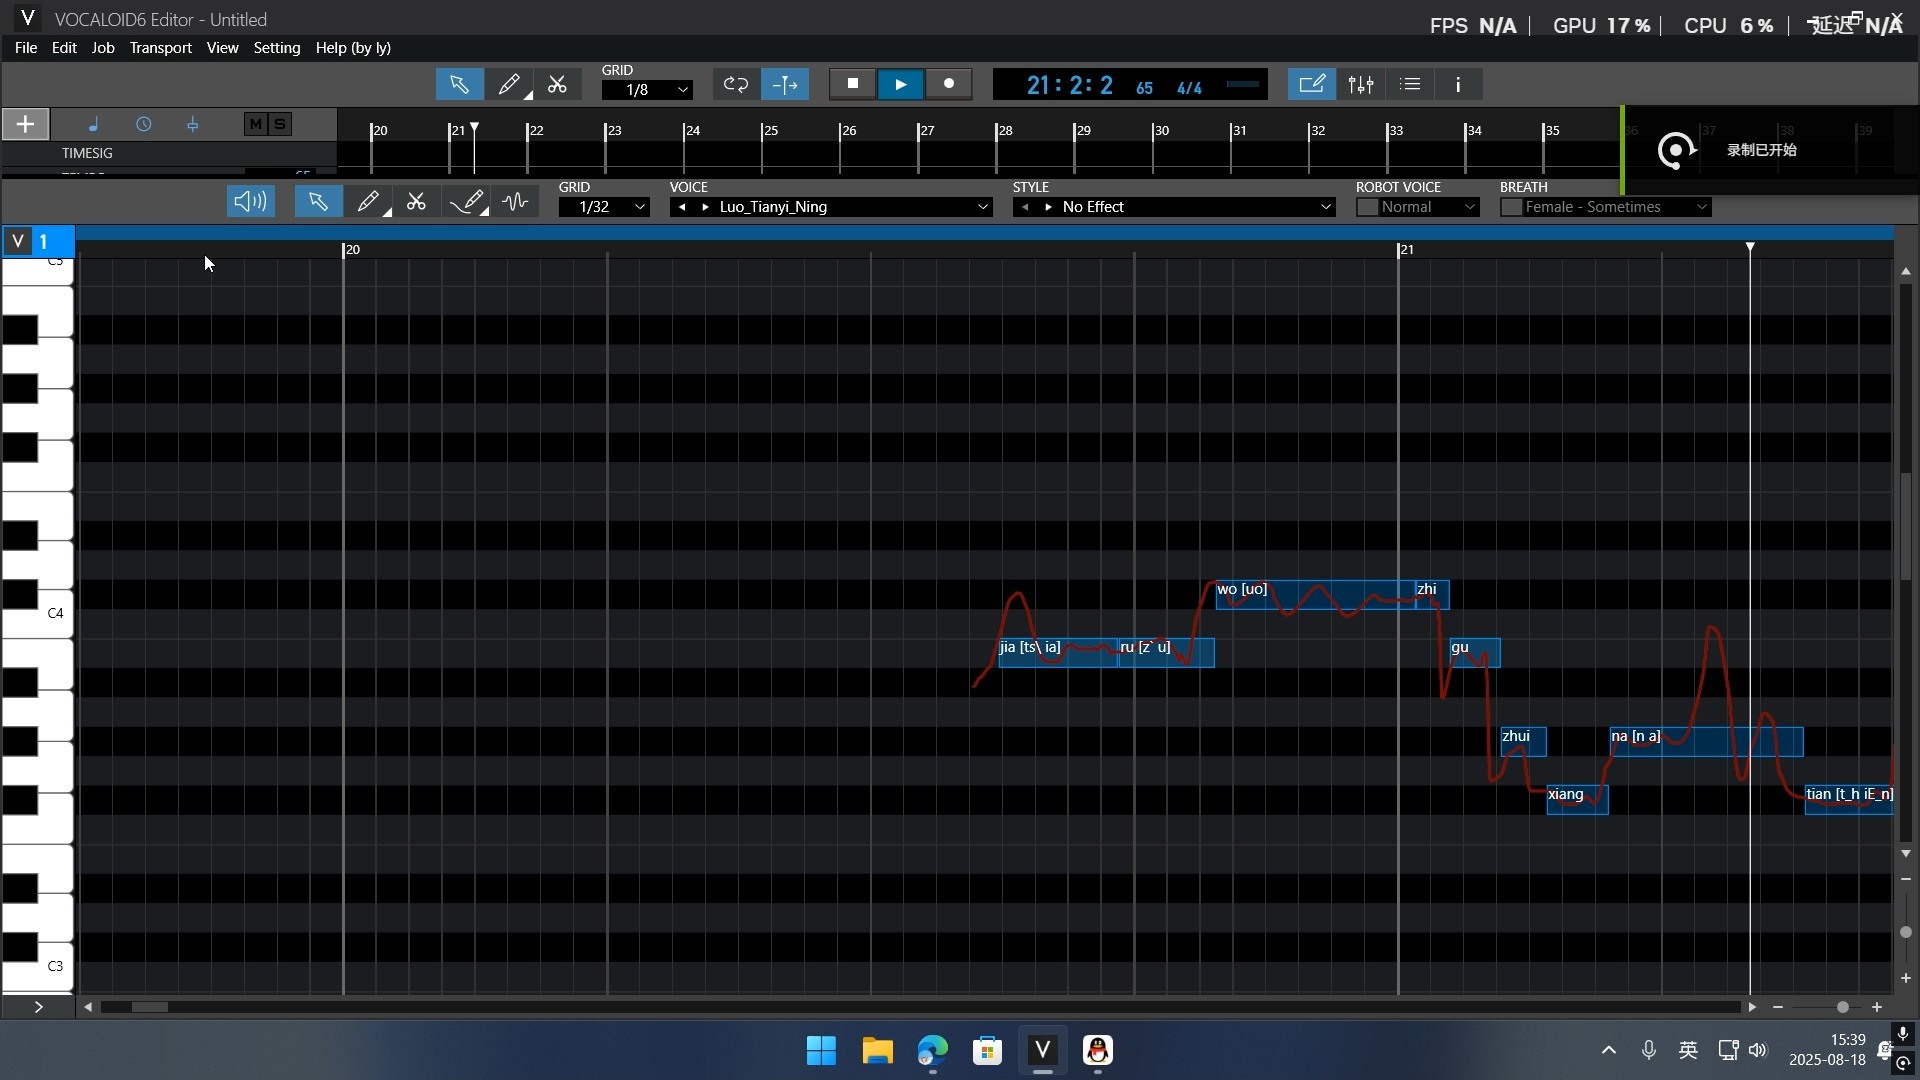Click the clock icon in track header
This screenshot has height=1080, width=1920.
coord(144,124)
